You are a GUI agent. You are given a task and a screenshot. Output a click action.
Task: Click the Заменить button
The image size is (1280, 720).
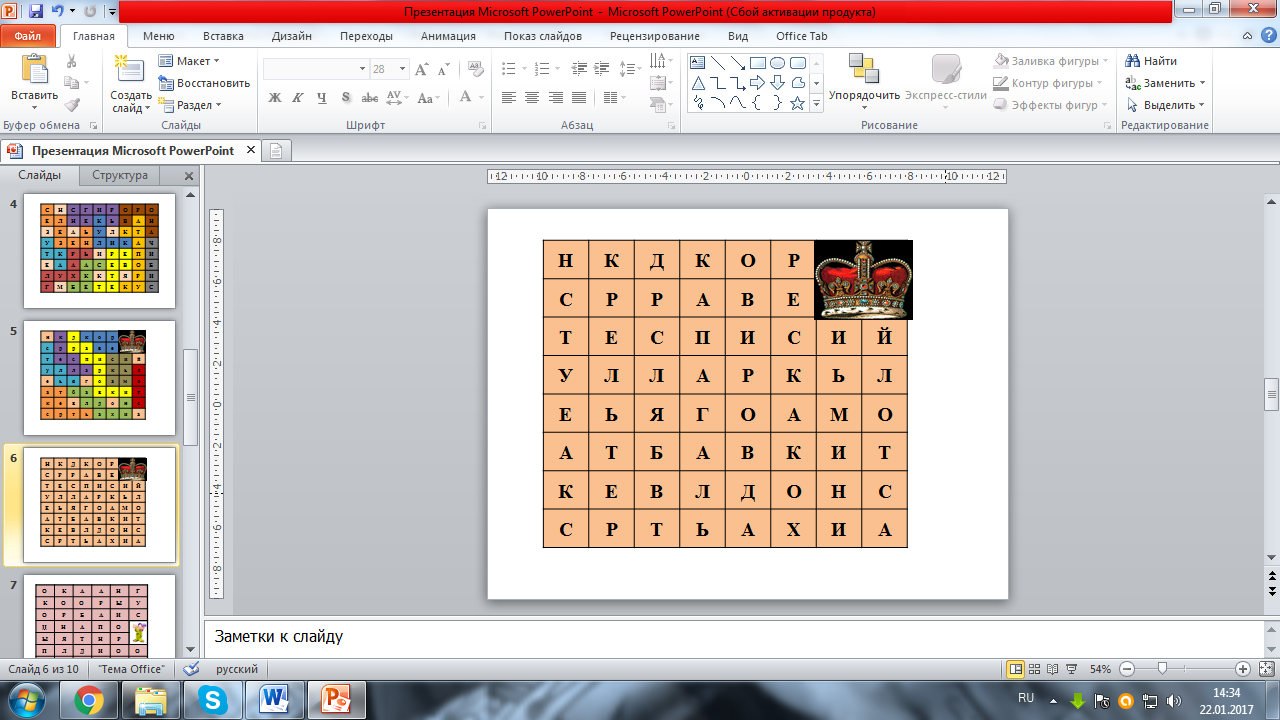pyautogui.click(x=1165, y=83)
